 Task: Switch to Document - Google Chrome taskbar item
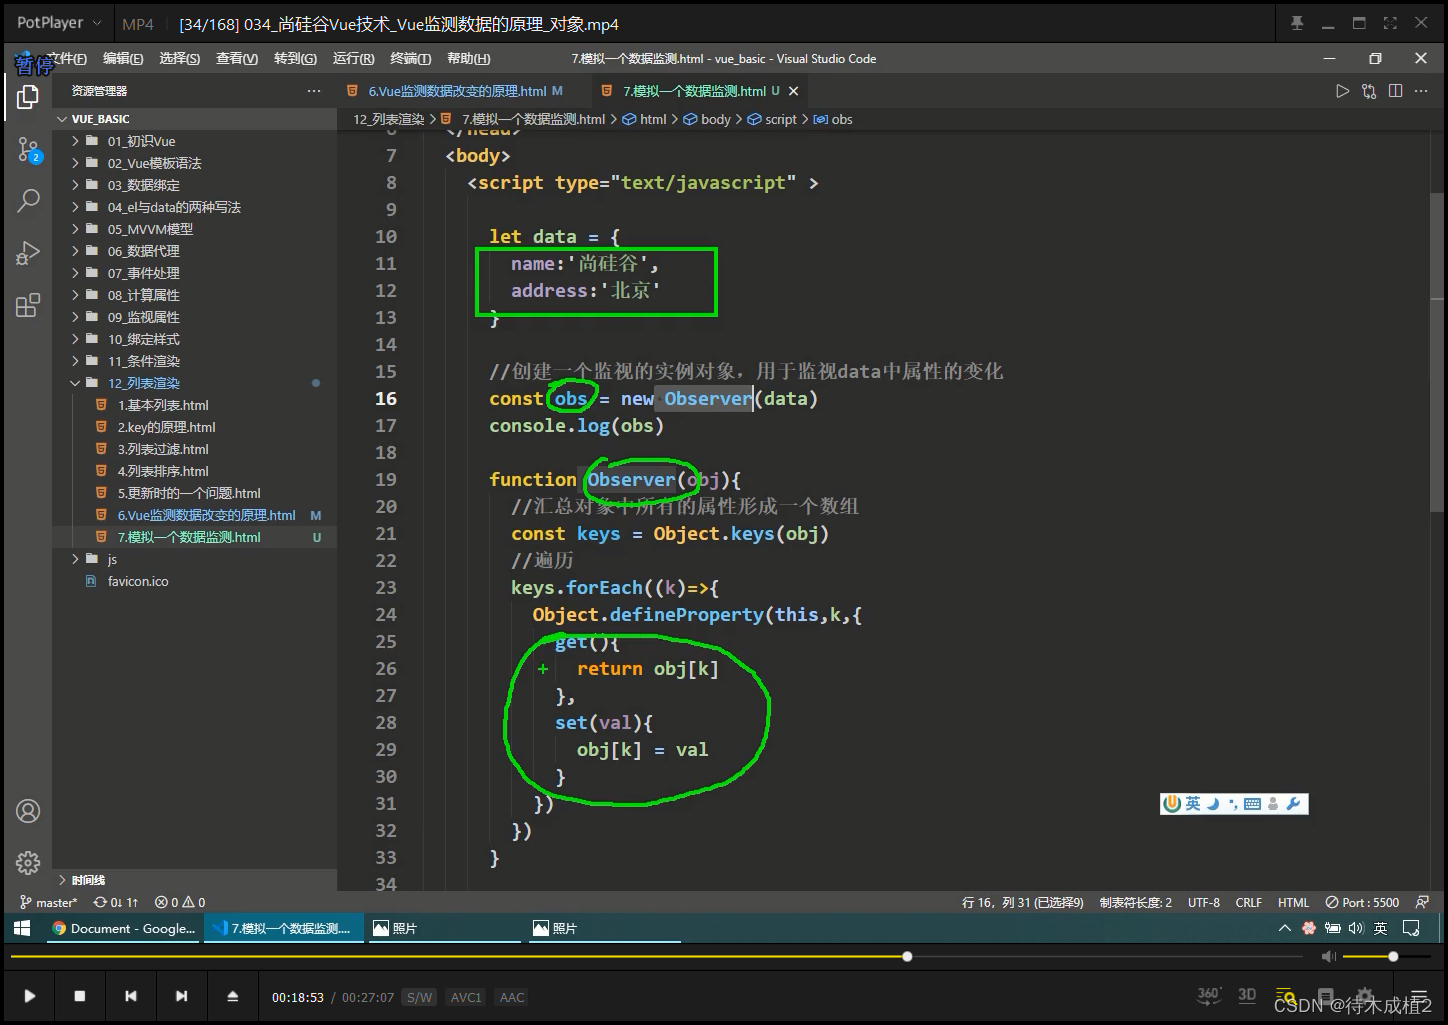point(124,928)
